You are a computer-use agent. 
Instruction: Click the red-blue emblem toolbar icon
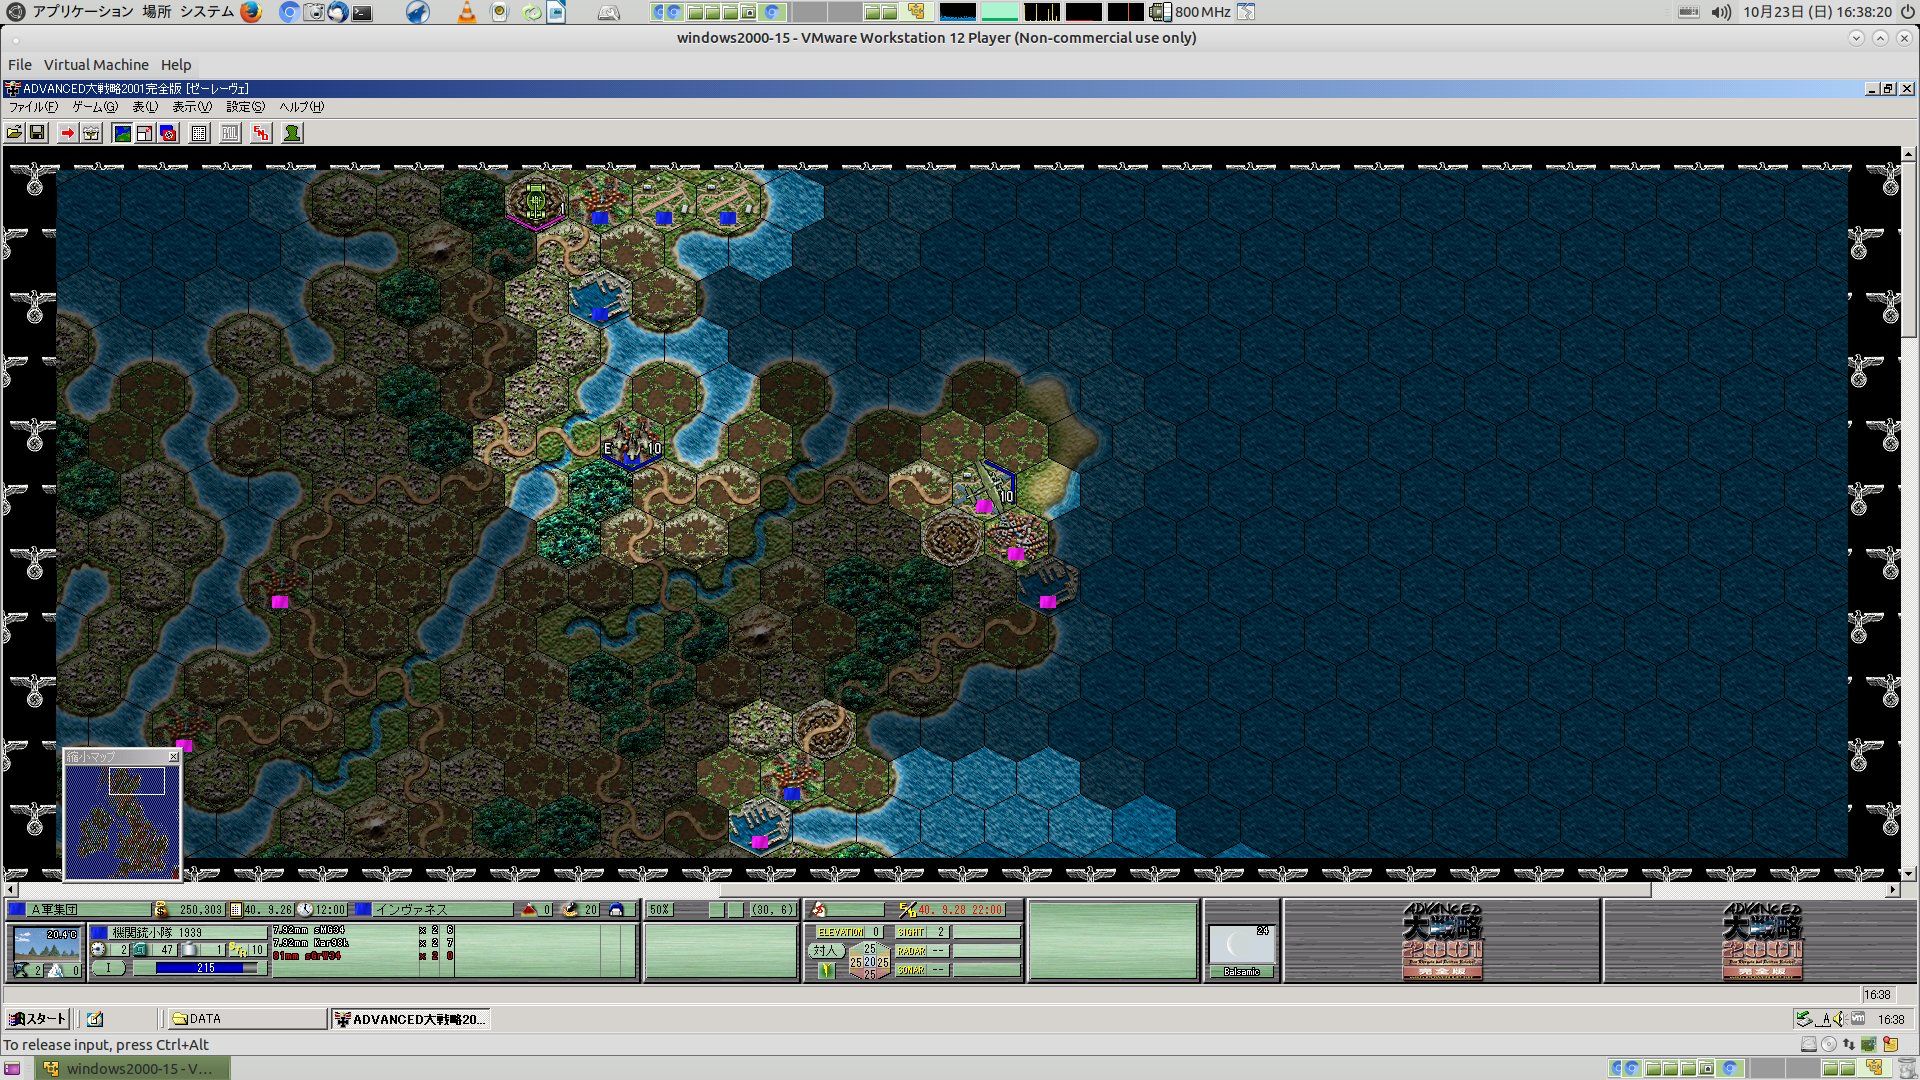(168, 133)
